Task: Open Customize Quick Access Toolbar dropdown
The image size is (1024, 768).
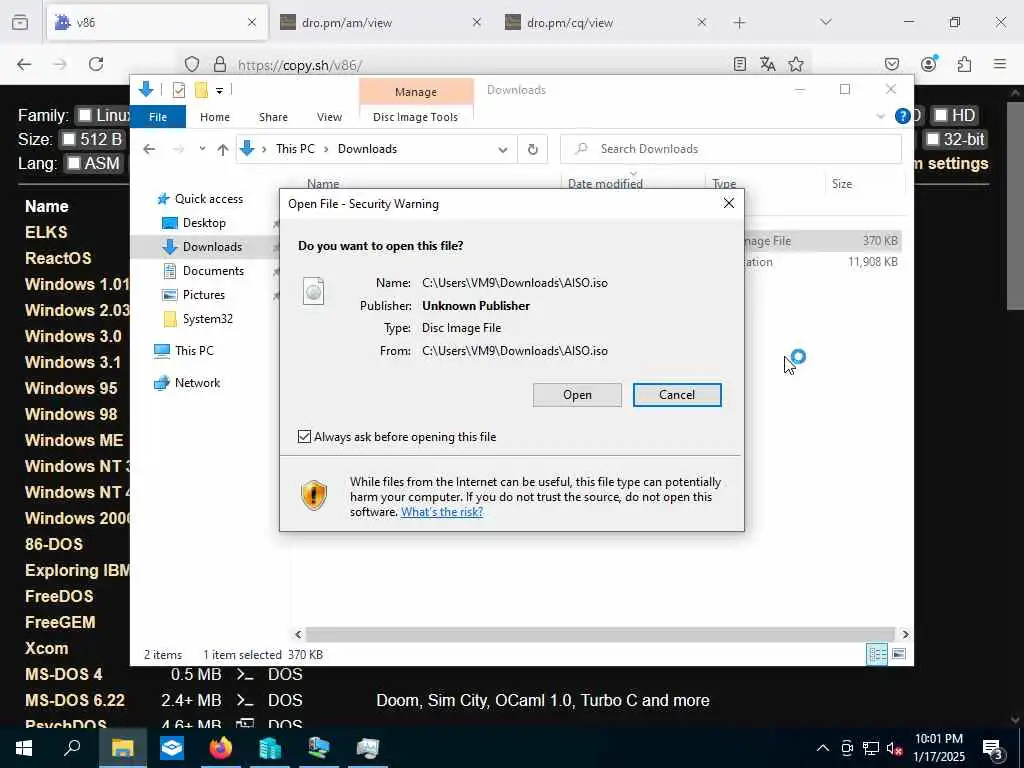Action: [x=219, y=90]
